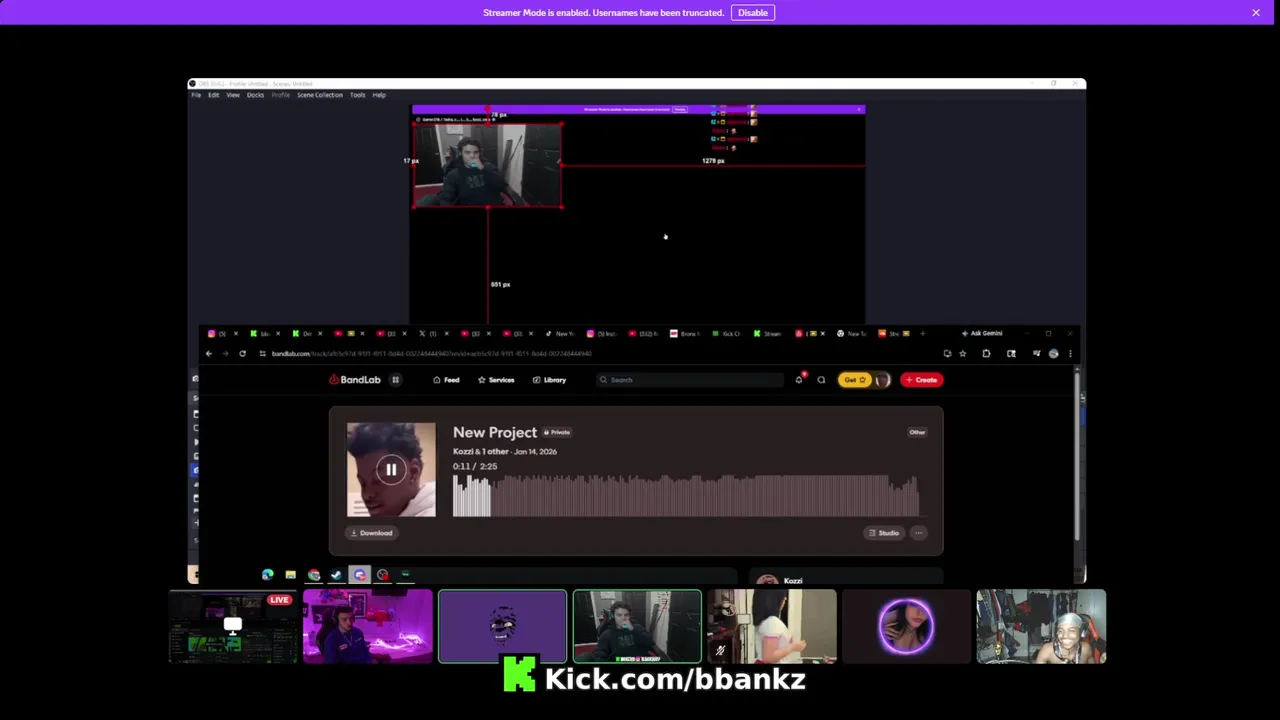Select webcam source in OBS preview

pos(488,165)
